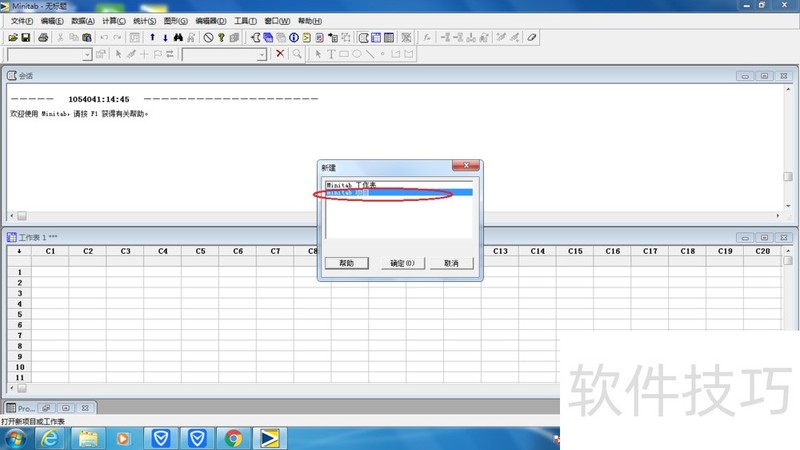Click the data direction arrow in worksheet corner

pos(19,251)
